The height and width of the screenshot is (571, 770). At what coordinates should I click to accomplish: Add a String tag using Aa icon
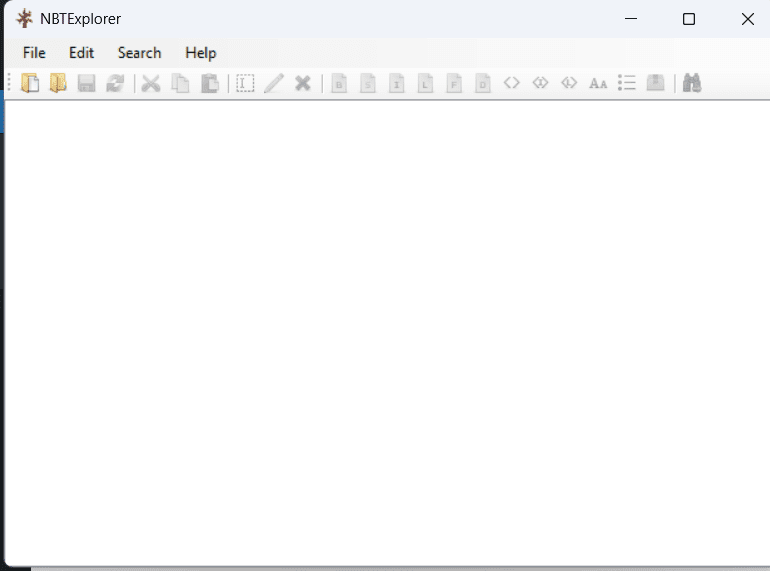(x=598, y=83)
